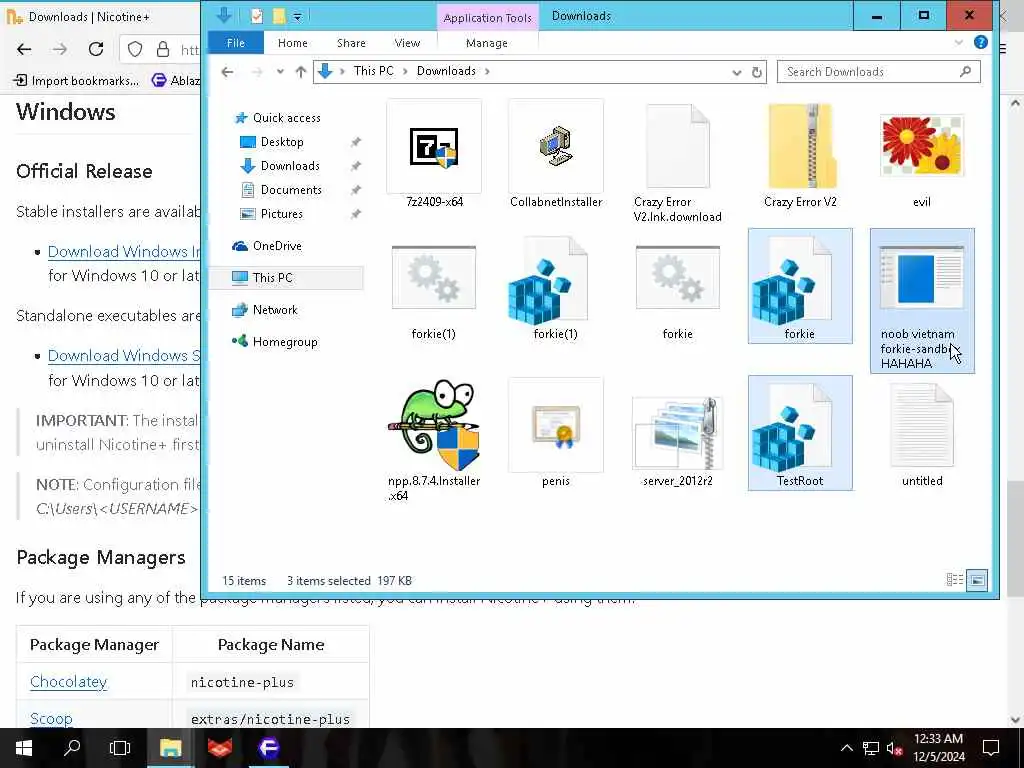Viewport: 1024px width, 768px height.
Task: Click the volume icon in system tray
Action: pyautogui.click(x=895, y=748)
